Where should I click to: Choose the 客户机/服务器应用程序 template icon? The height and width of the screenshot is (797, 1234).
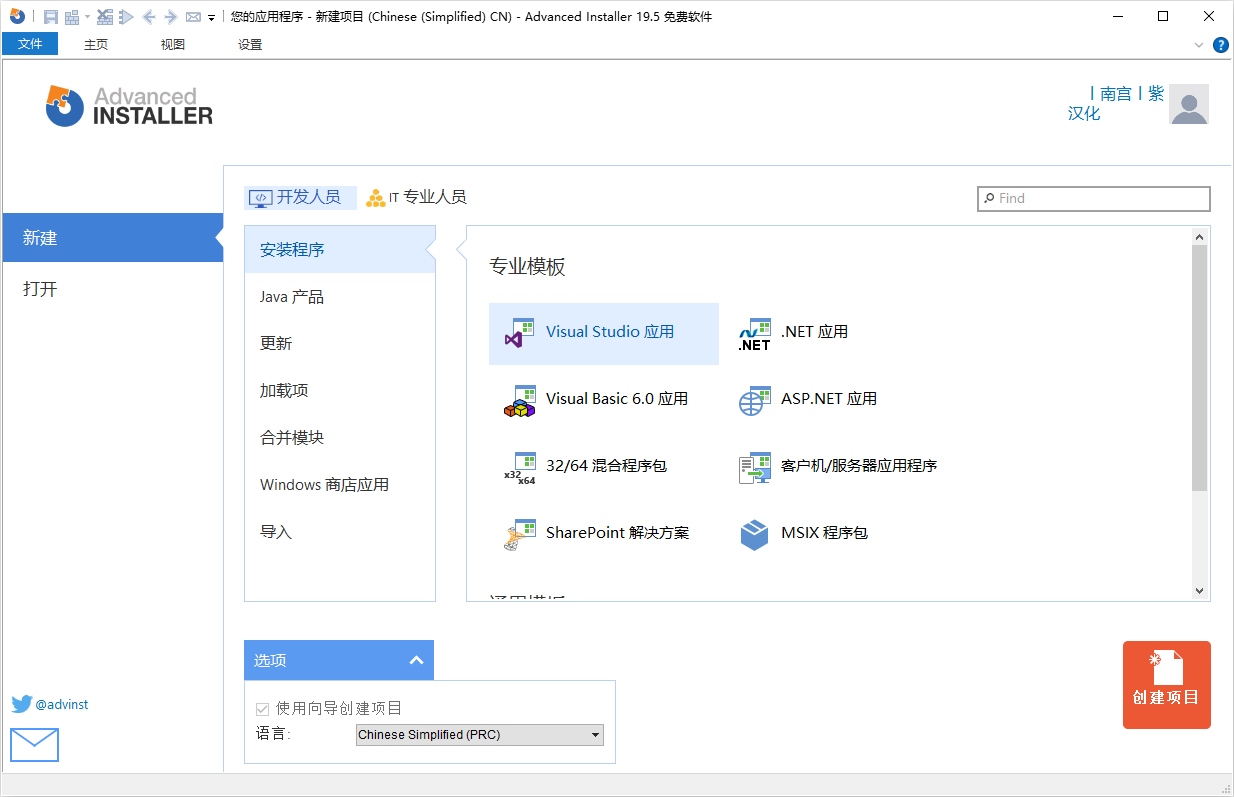point(754,467)
